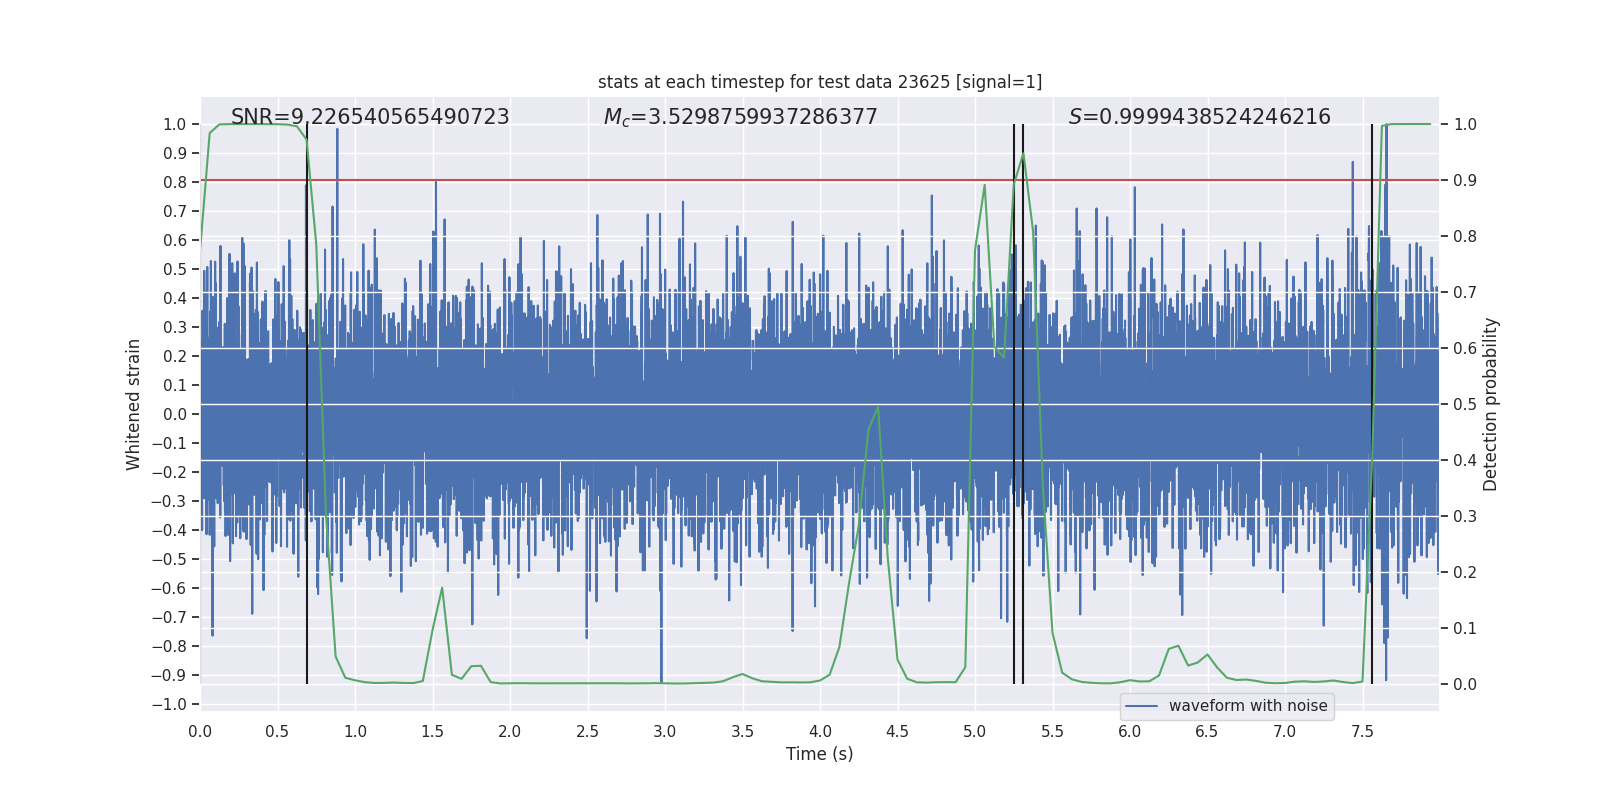Screen dimensions: 1600x800
Task: Click the x-axis tick label 7.5
Action: [1362, 732]
